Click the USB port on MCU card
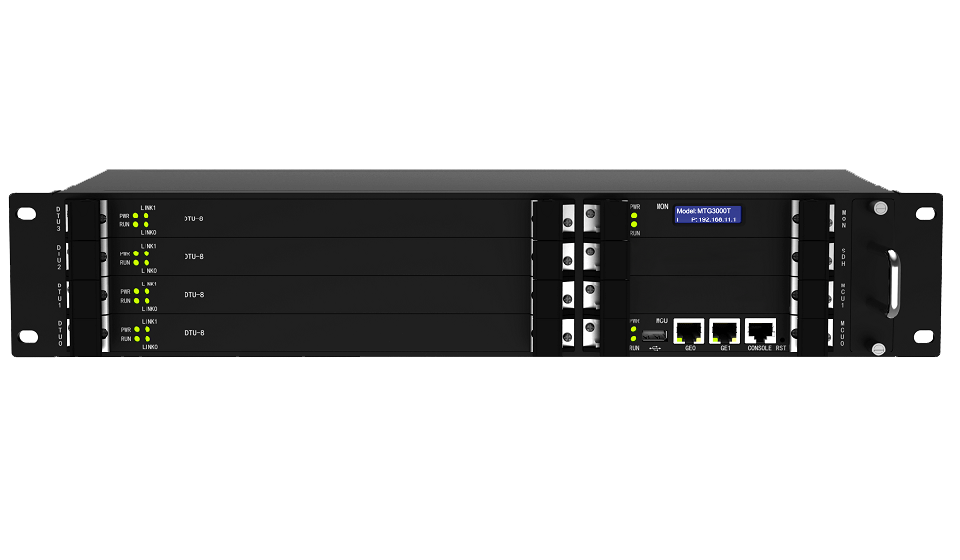This screenshot has height=560, width=960. coord(654,336)
